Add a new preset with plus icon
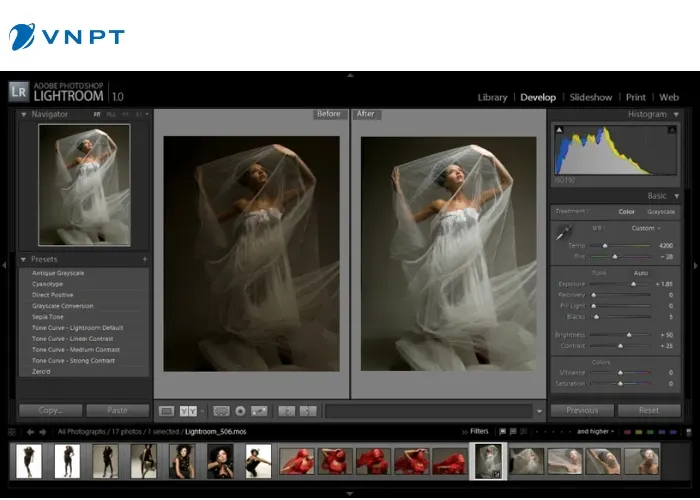The width and height of the screenshot is (700, 500). click(145, 259)
